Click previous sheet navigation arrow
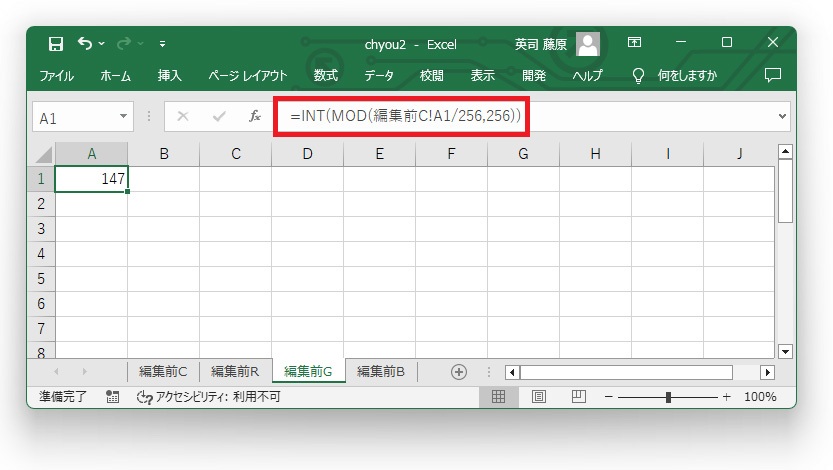Screen dimensions: 833x470 [56, 372]
